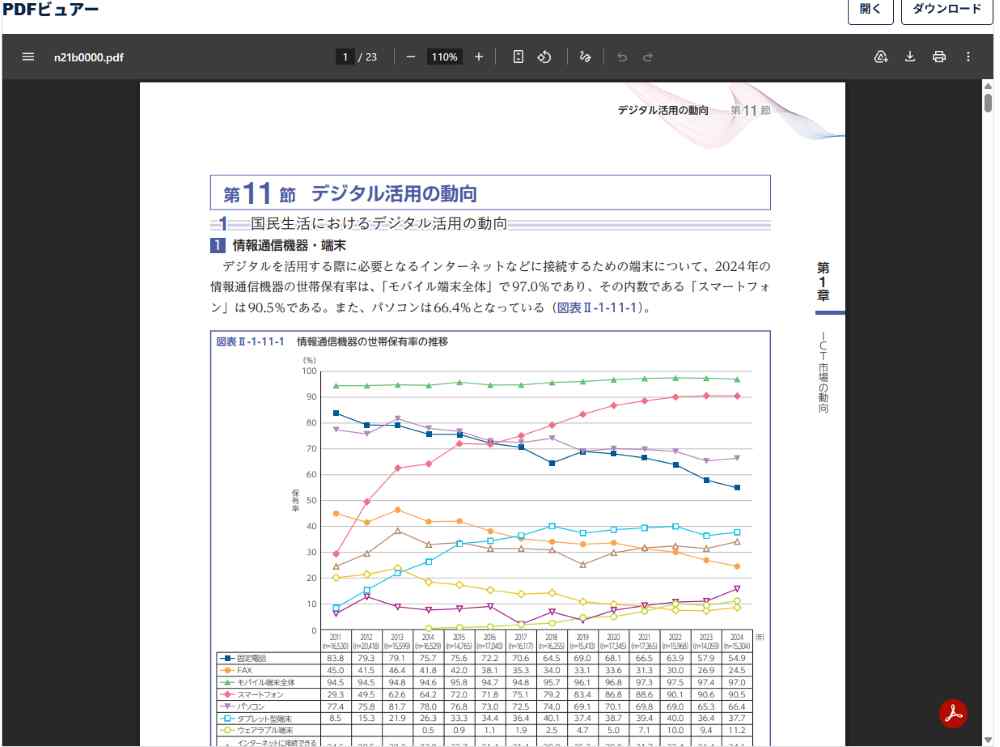Download the PDF using the toolbar icon
Screen dimensions: 1000x747
pyautogui.click(x=910, y=57)
